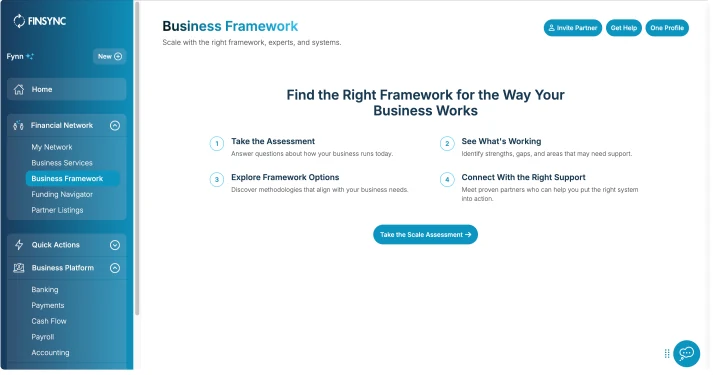Click "Find the Right Framework" main heading
This screenshot has width=713, height=375.
coord(425,103)
